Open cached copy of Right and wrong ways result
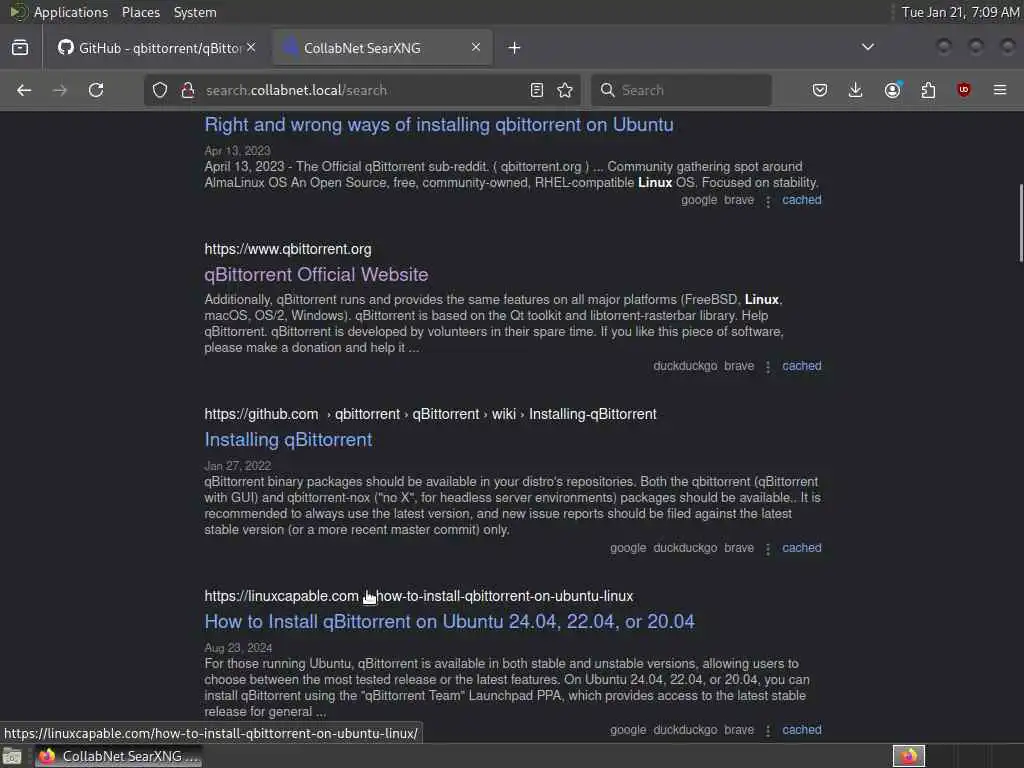The height and width of the screenshot is (768, 1024). tap(802, 200)
